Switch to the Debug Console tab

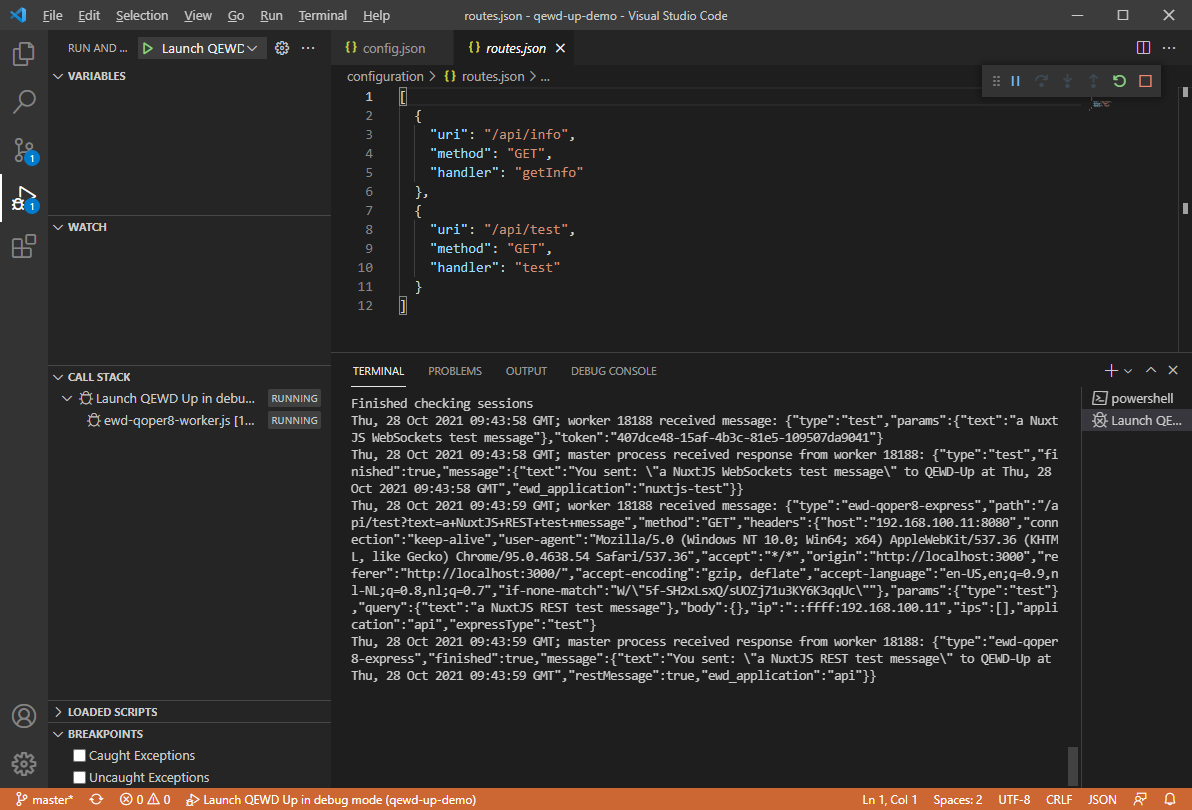point(613,371)
